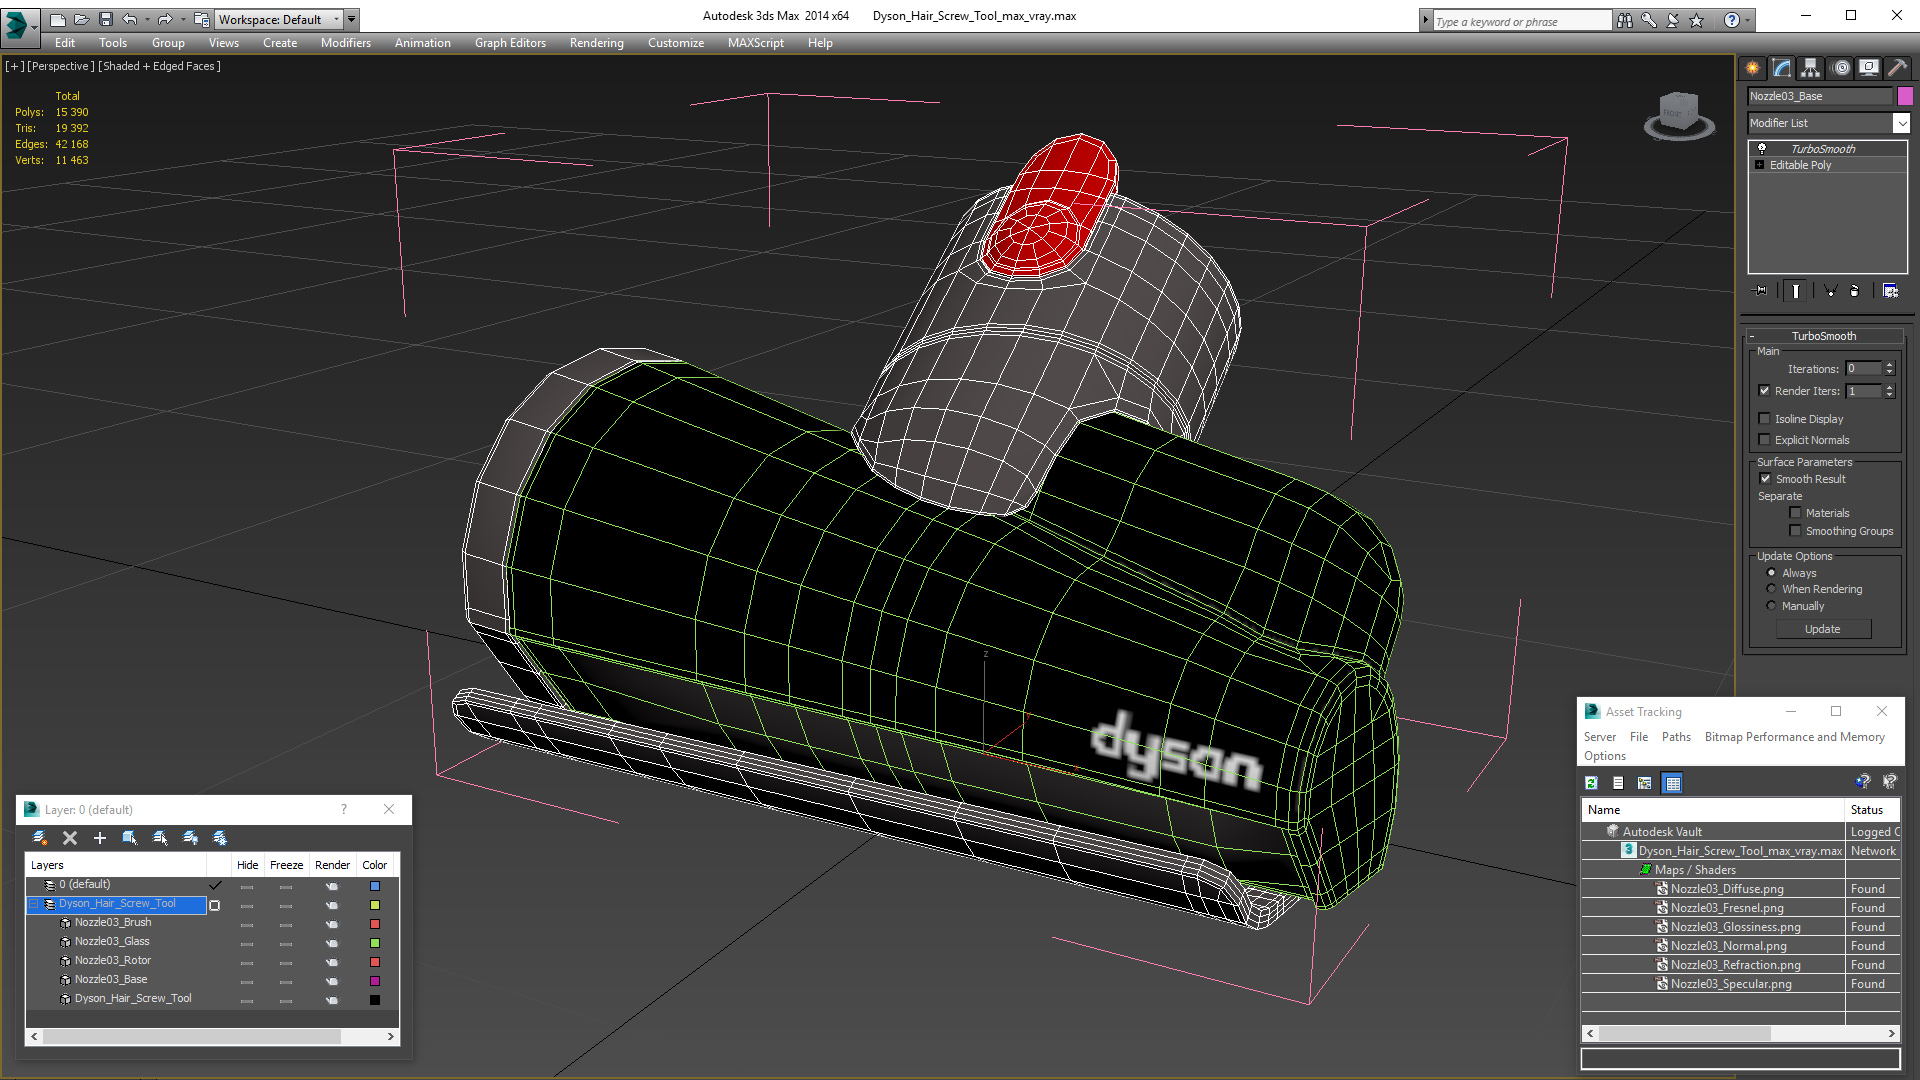Viewport: 1920px width, 1080px height.
Task: Save file using floppy disk icon
Action: pos(106,19)
